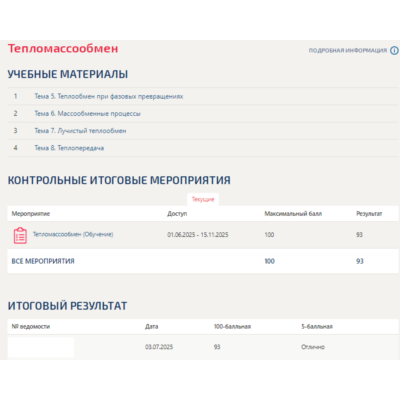
Task: Click row number 4 in materials list
Action: coord(15,148)
